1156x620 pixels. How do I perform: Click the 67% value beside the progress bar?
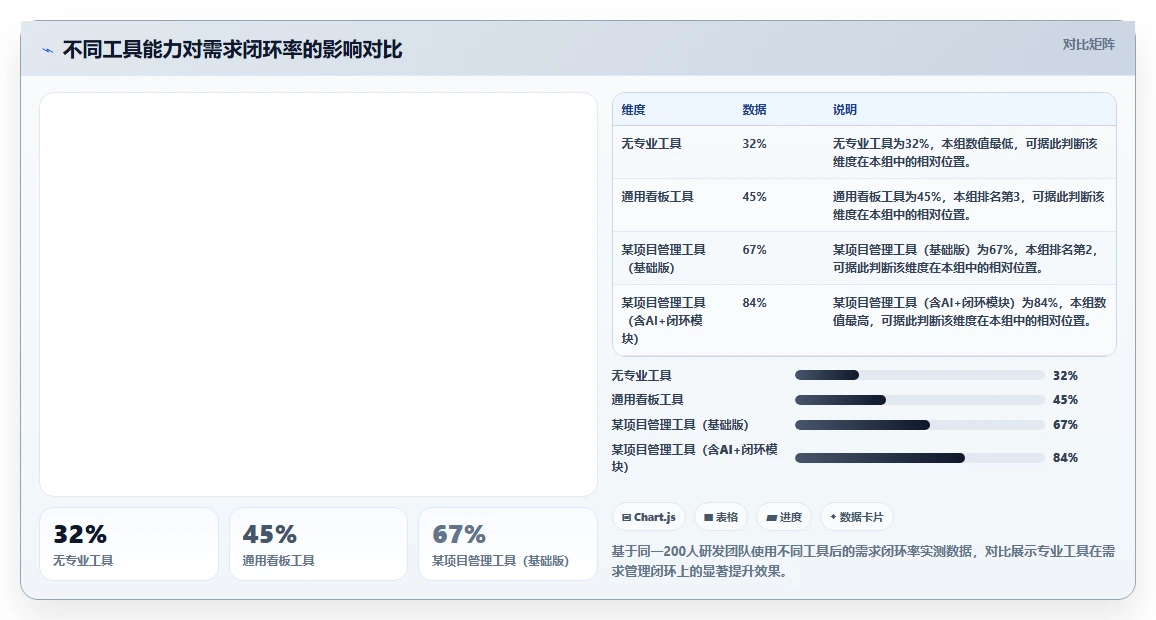1065,425
